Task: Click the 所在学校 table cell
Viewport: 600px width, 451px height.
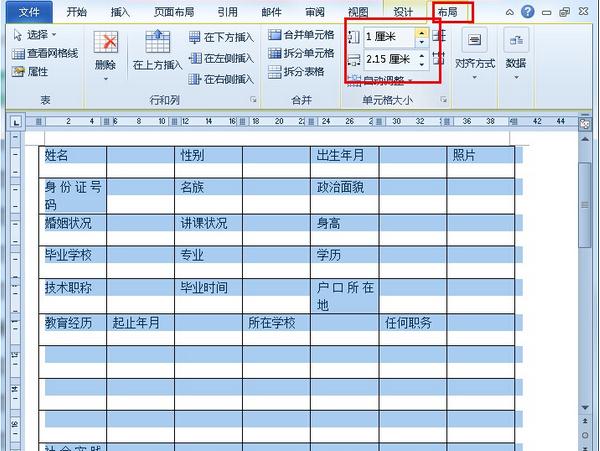Action: [277, 329]
